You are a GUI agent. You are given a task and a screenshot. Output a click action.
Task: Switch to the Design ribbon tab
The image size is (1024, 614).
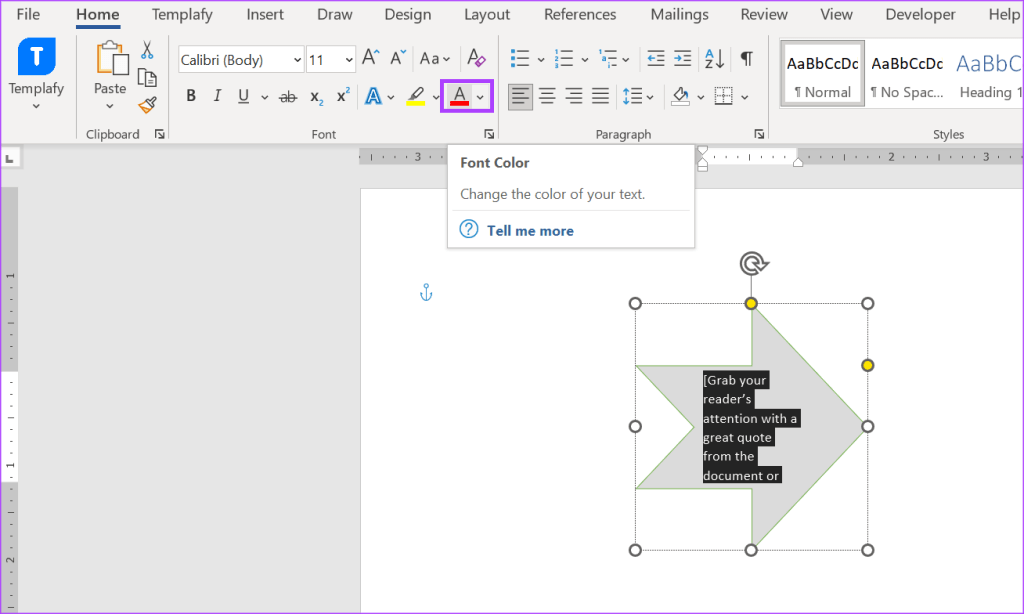point(408,14)
